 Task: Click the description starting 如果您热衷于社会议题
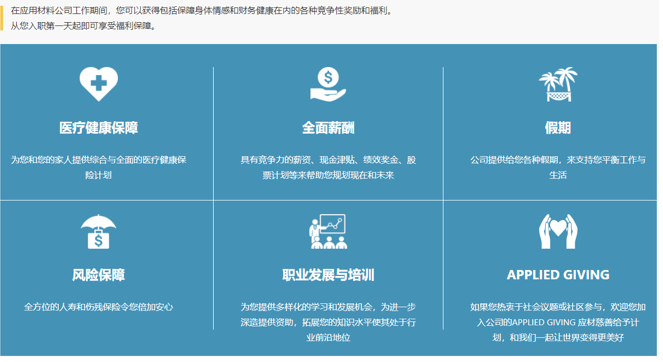(558, 322)
